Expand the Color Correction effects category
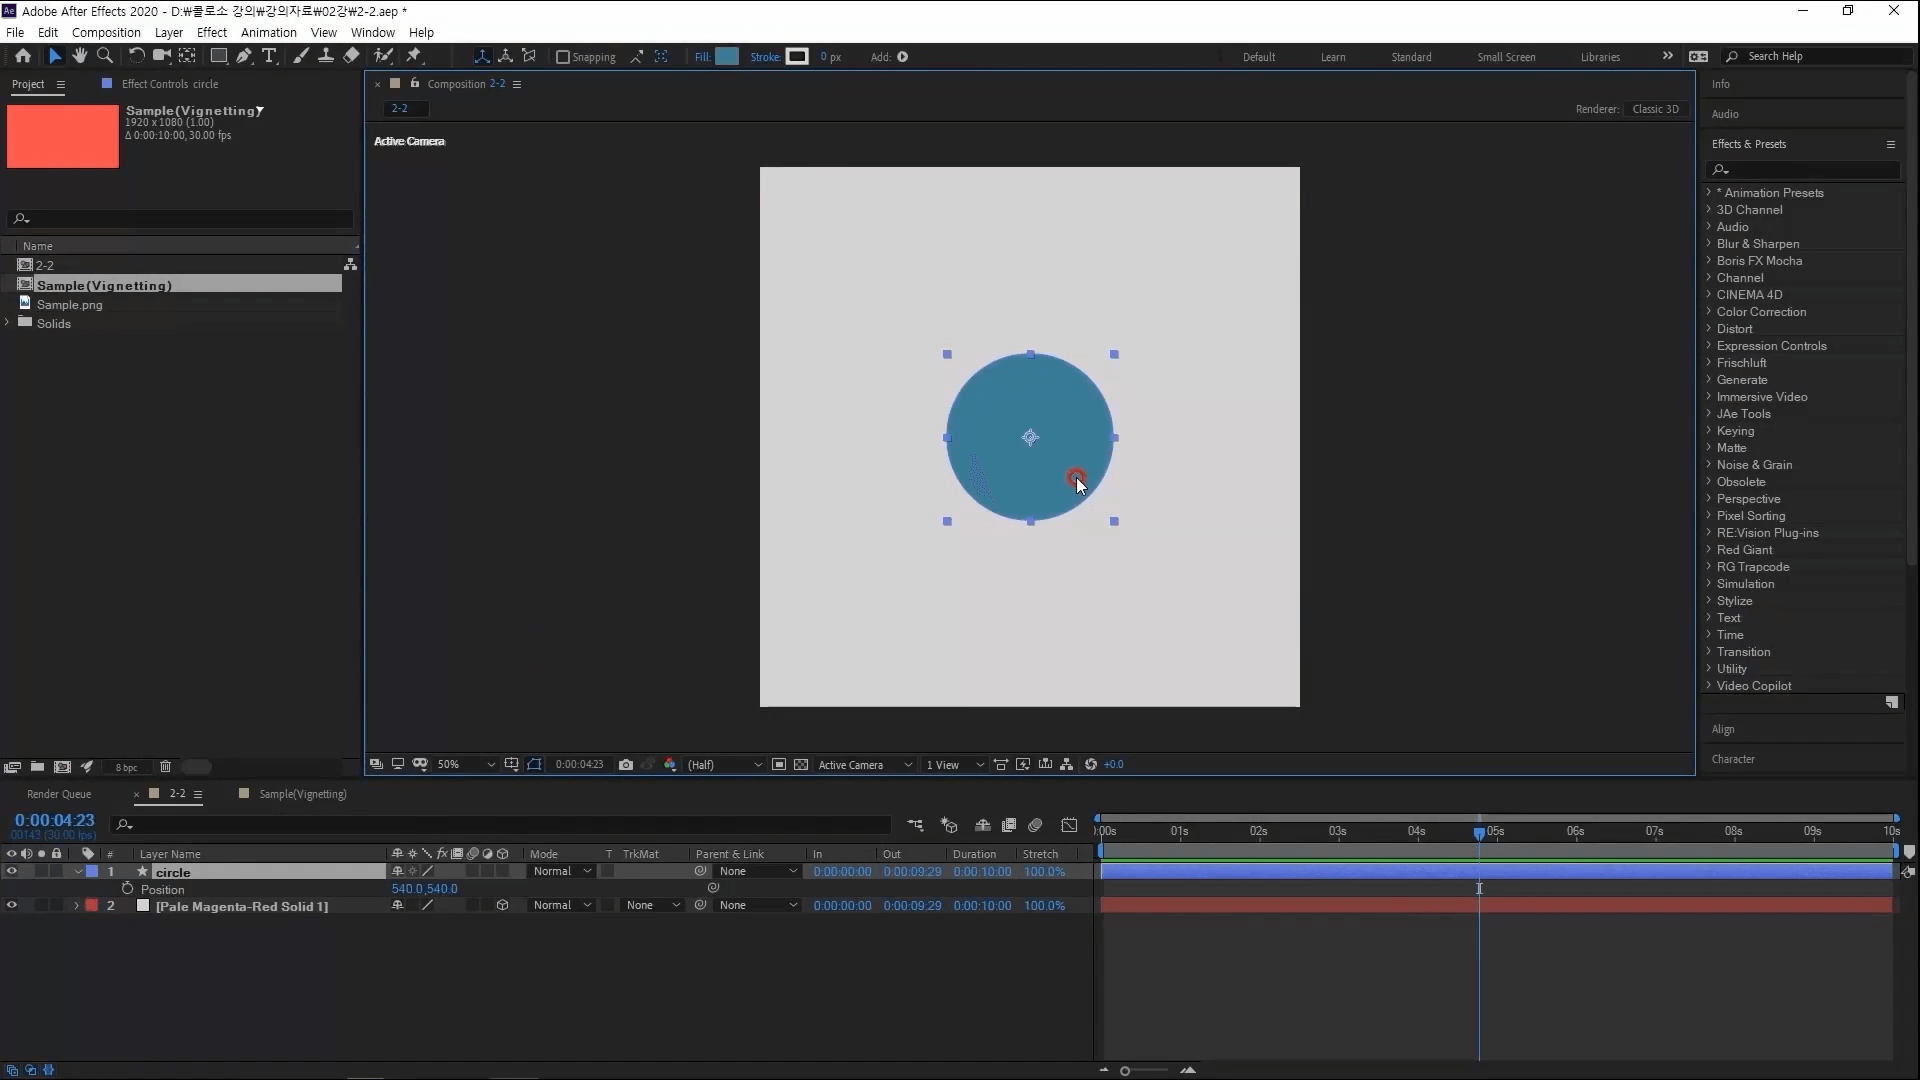Screen dimensions: 1920x1080 (1709, 312)
